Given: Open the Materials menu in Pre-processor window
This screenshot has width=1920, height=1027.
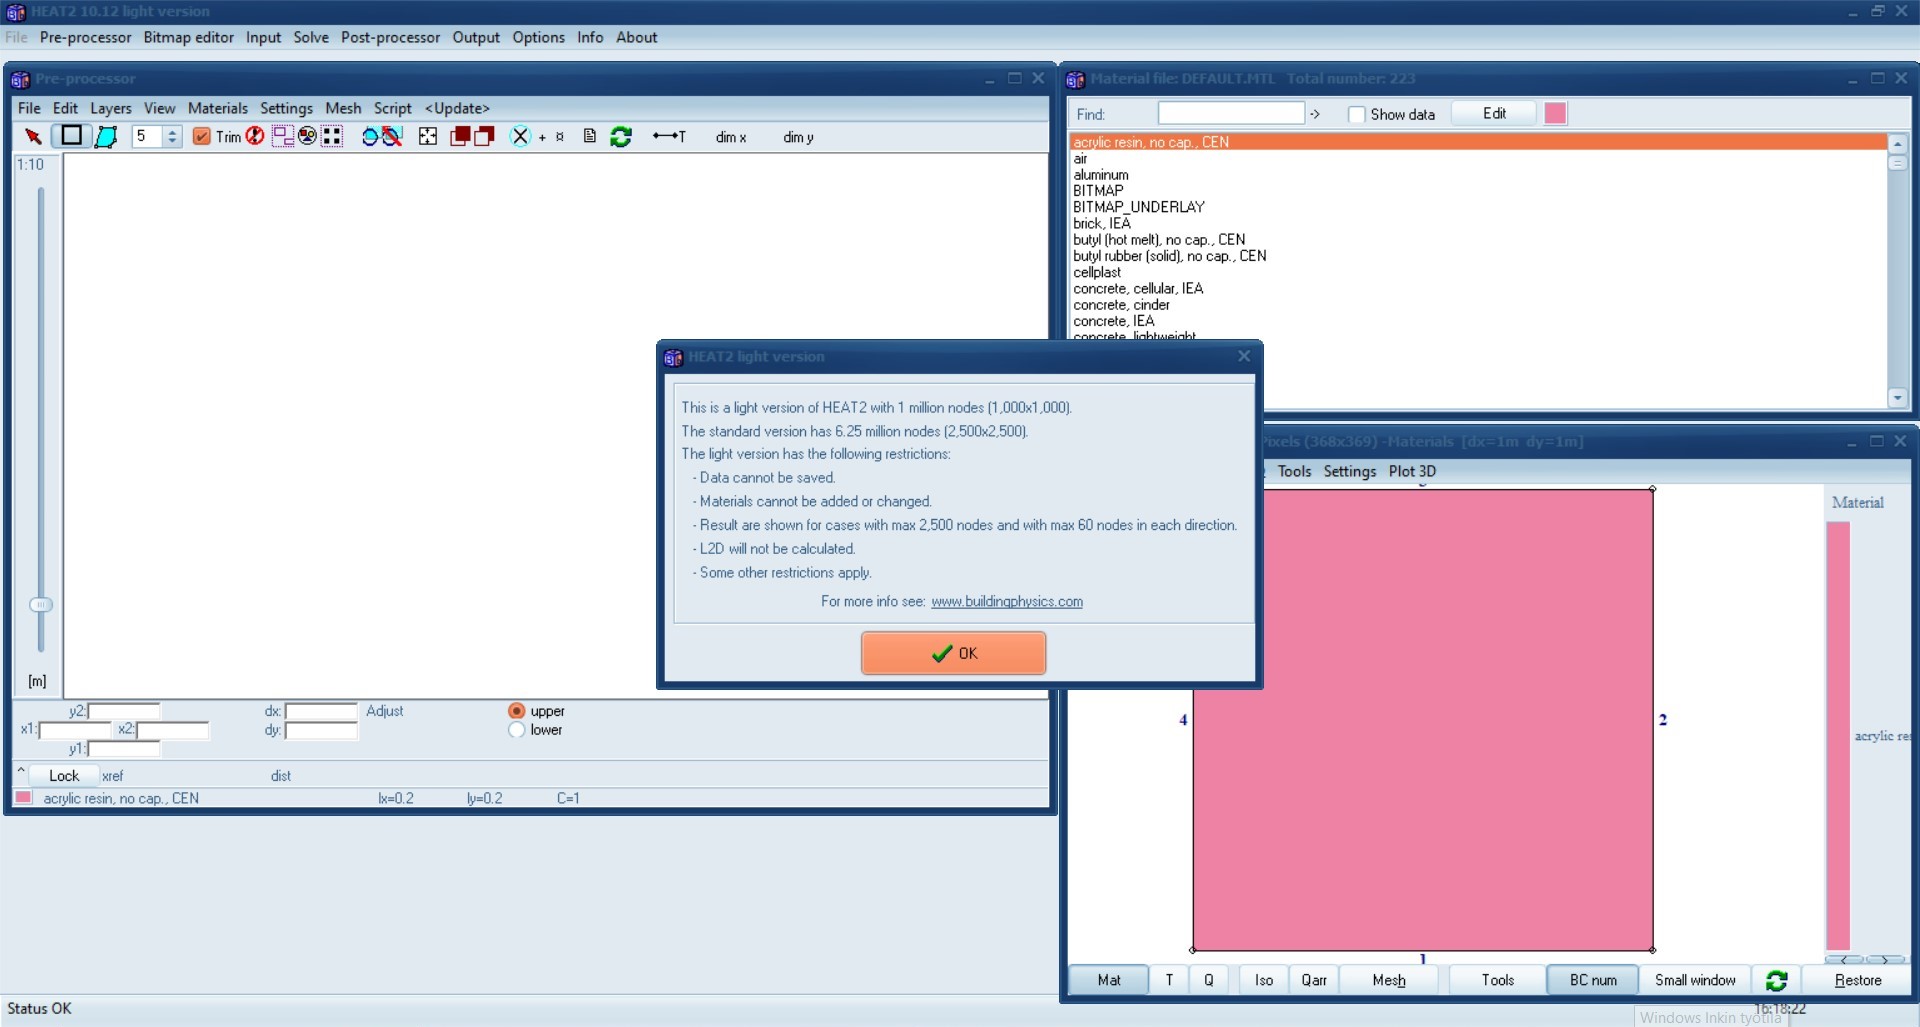Looking at the screenshot, I should tap(218, 109).
